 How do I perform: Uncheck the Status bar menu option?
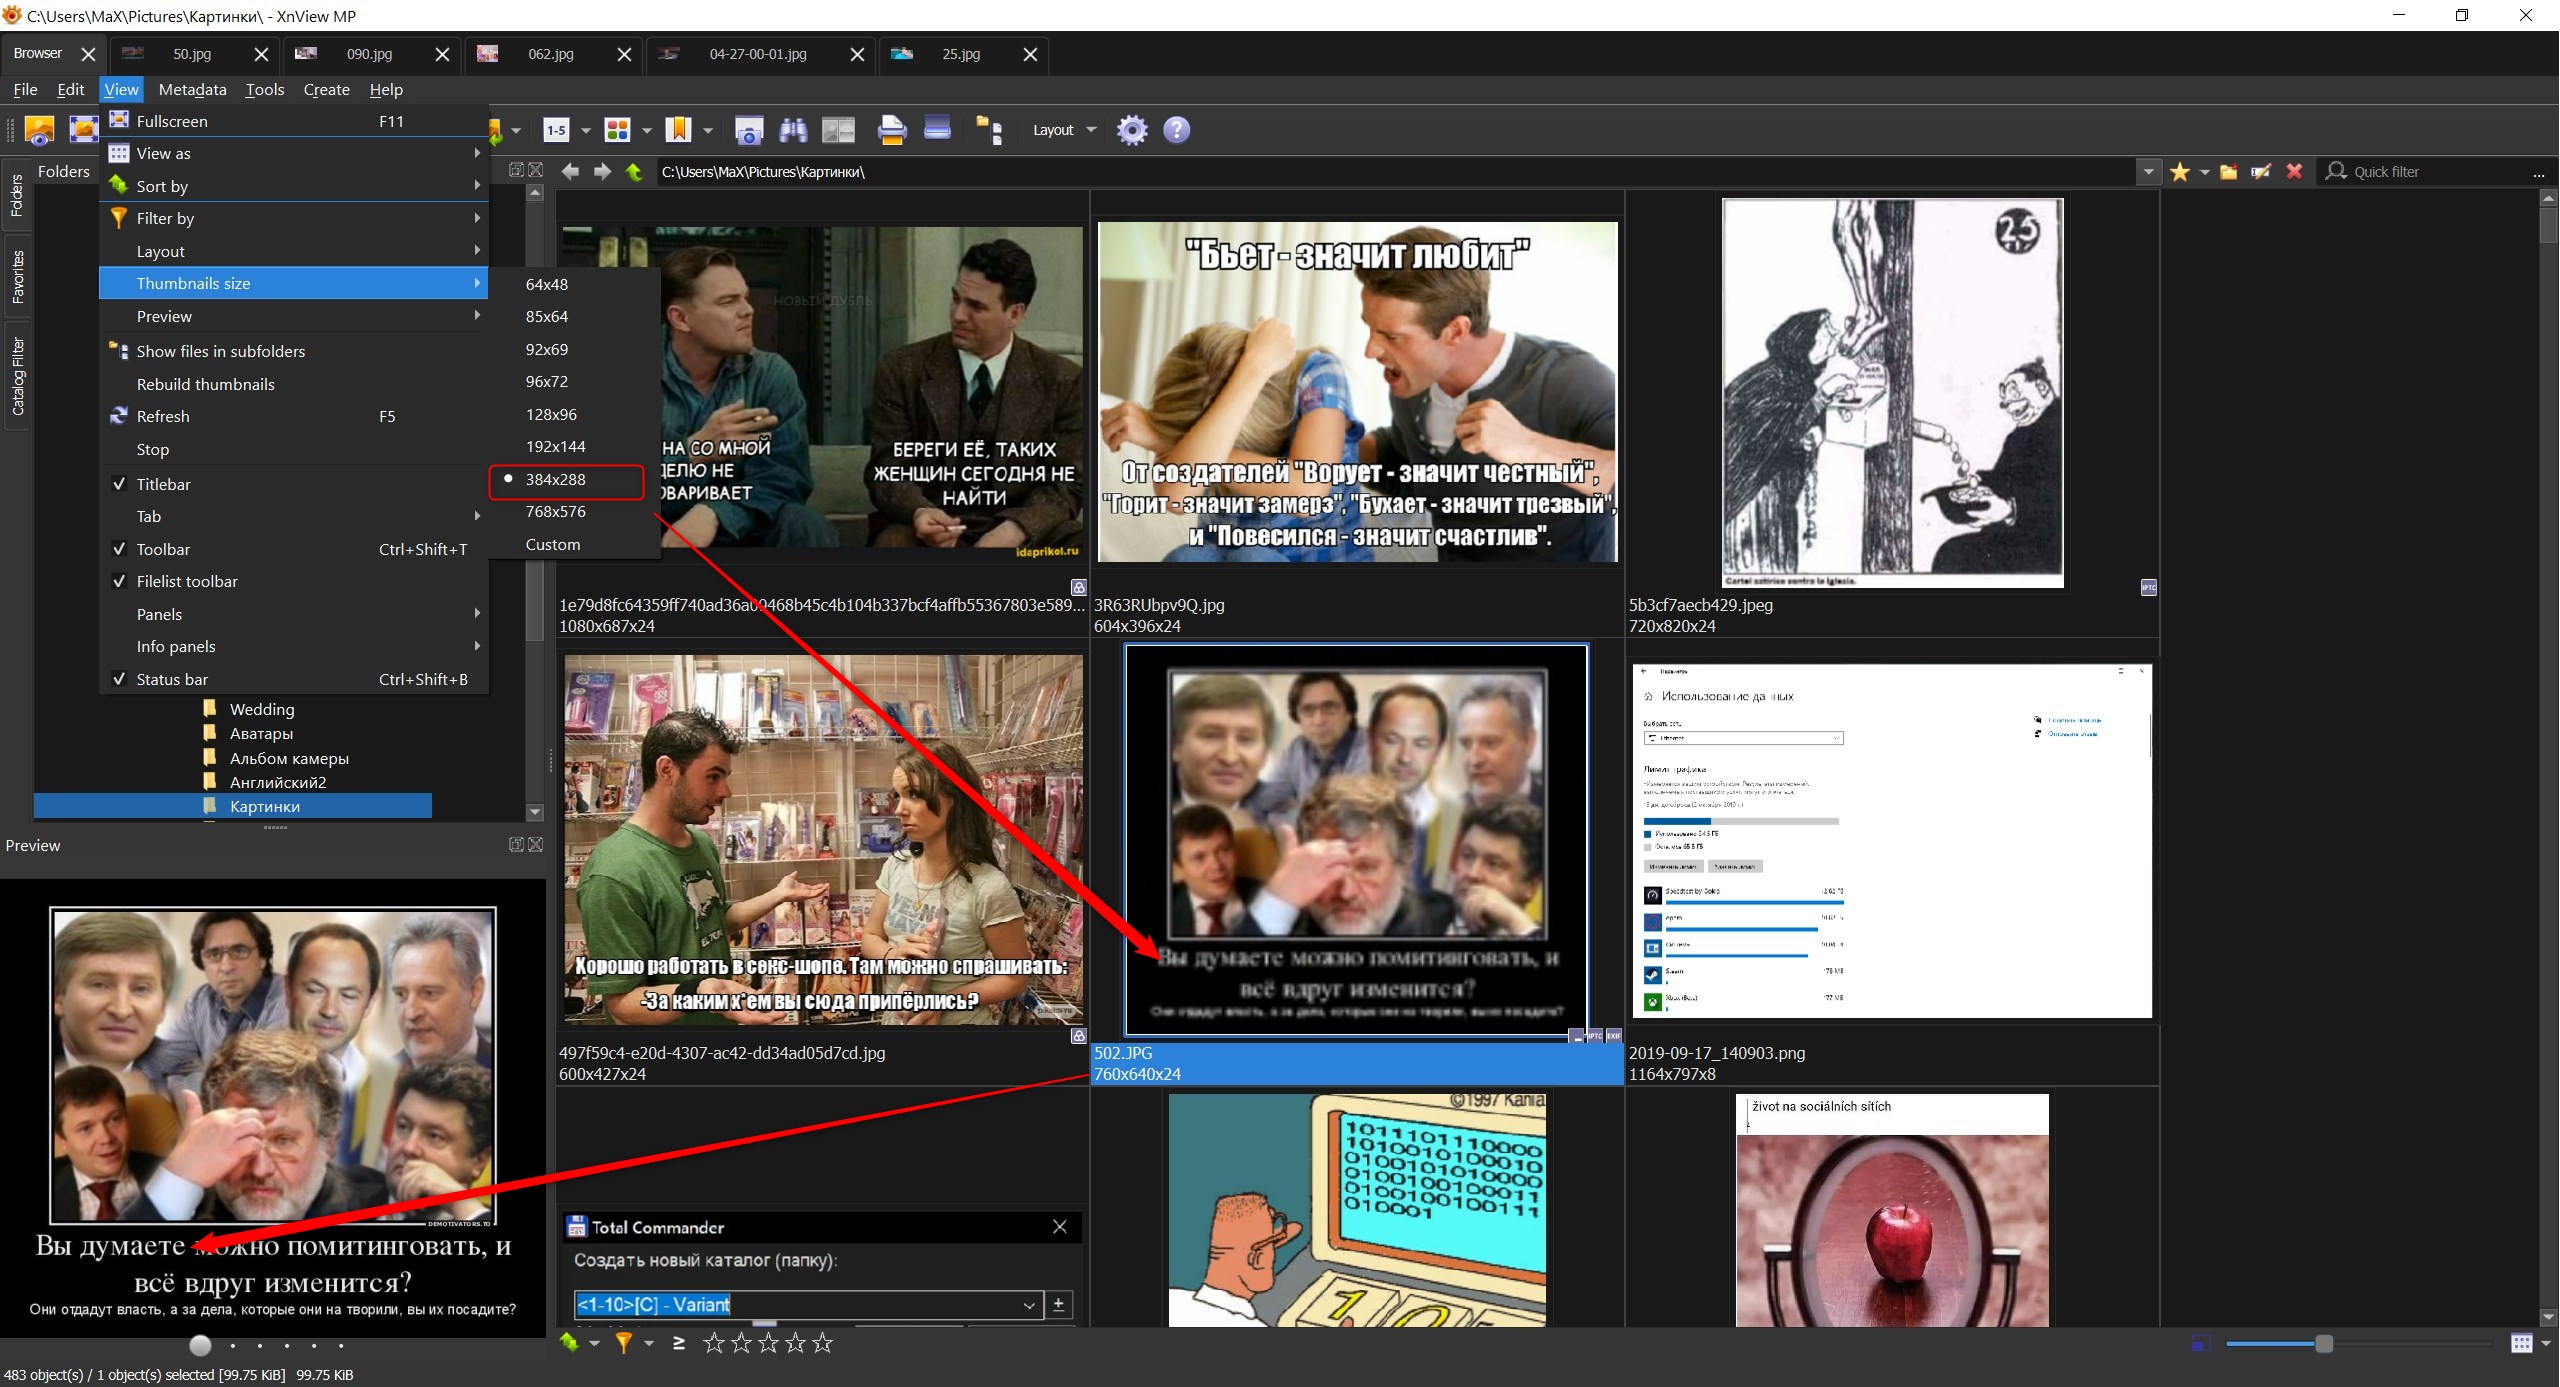click(x=172, y=679)
